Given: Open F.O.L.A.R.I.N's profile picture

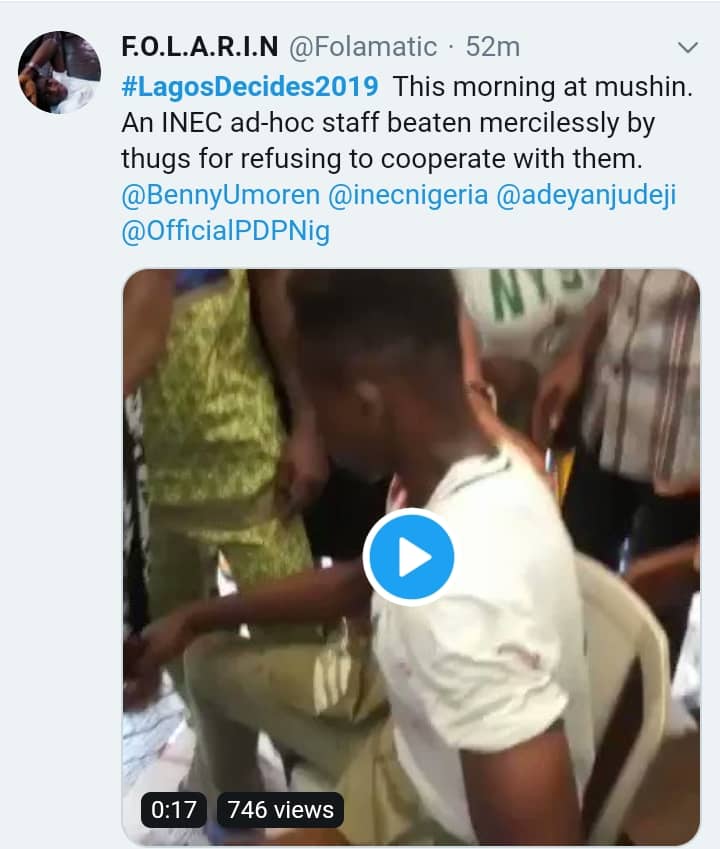Looking at the screenshot, I should coord(60,73).
